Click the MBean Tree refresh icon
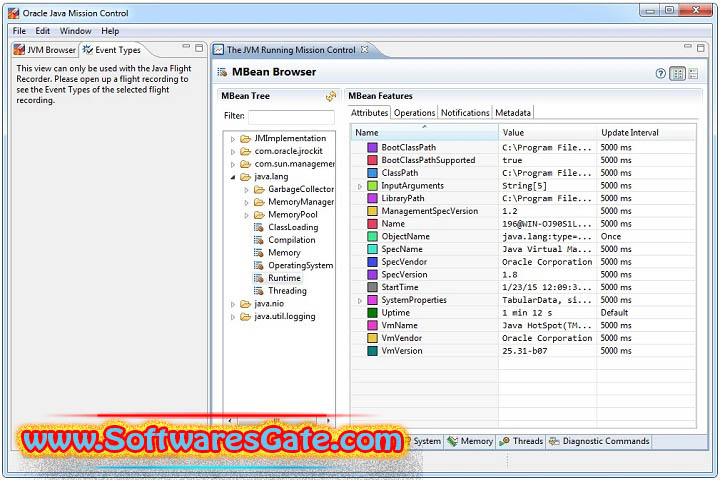The image size is (720, 480). tap(331, 96)
